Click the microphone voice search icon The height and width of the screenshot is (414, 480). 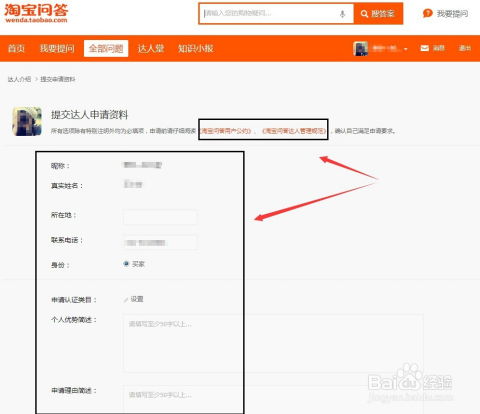pyautogui.click(x=342, y=14)
